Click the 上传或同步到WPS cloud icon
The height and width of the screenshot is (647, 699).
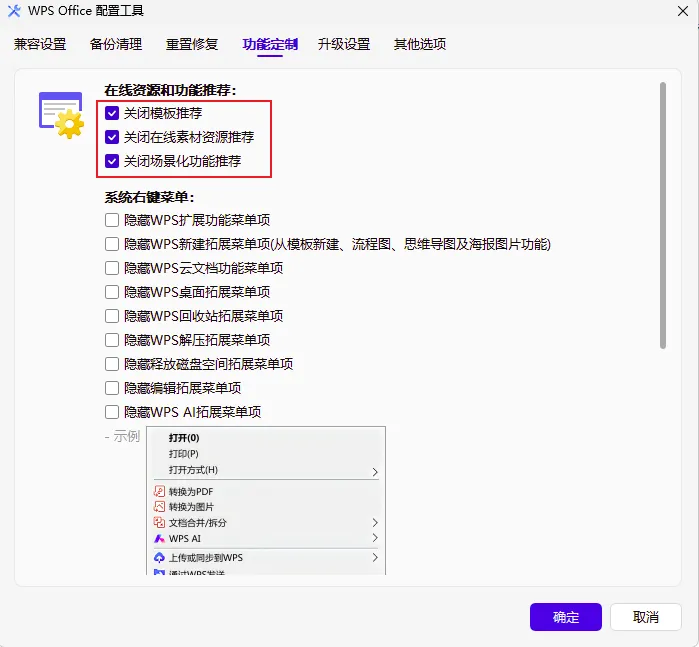click(x=159, y=557)
